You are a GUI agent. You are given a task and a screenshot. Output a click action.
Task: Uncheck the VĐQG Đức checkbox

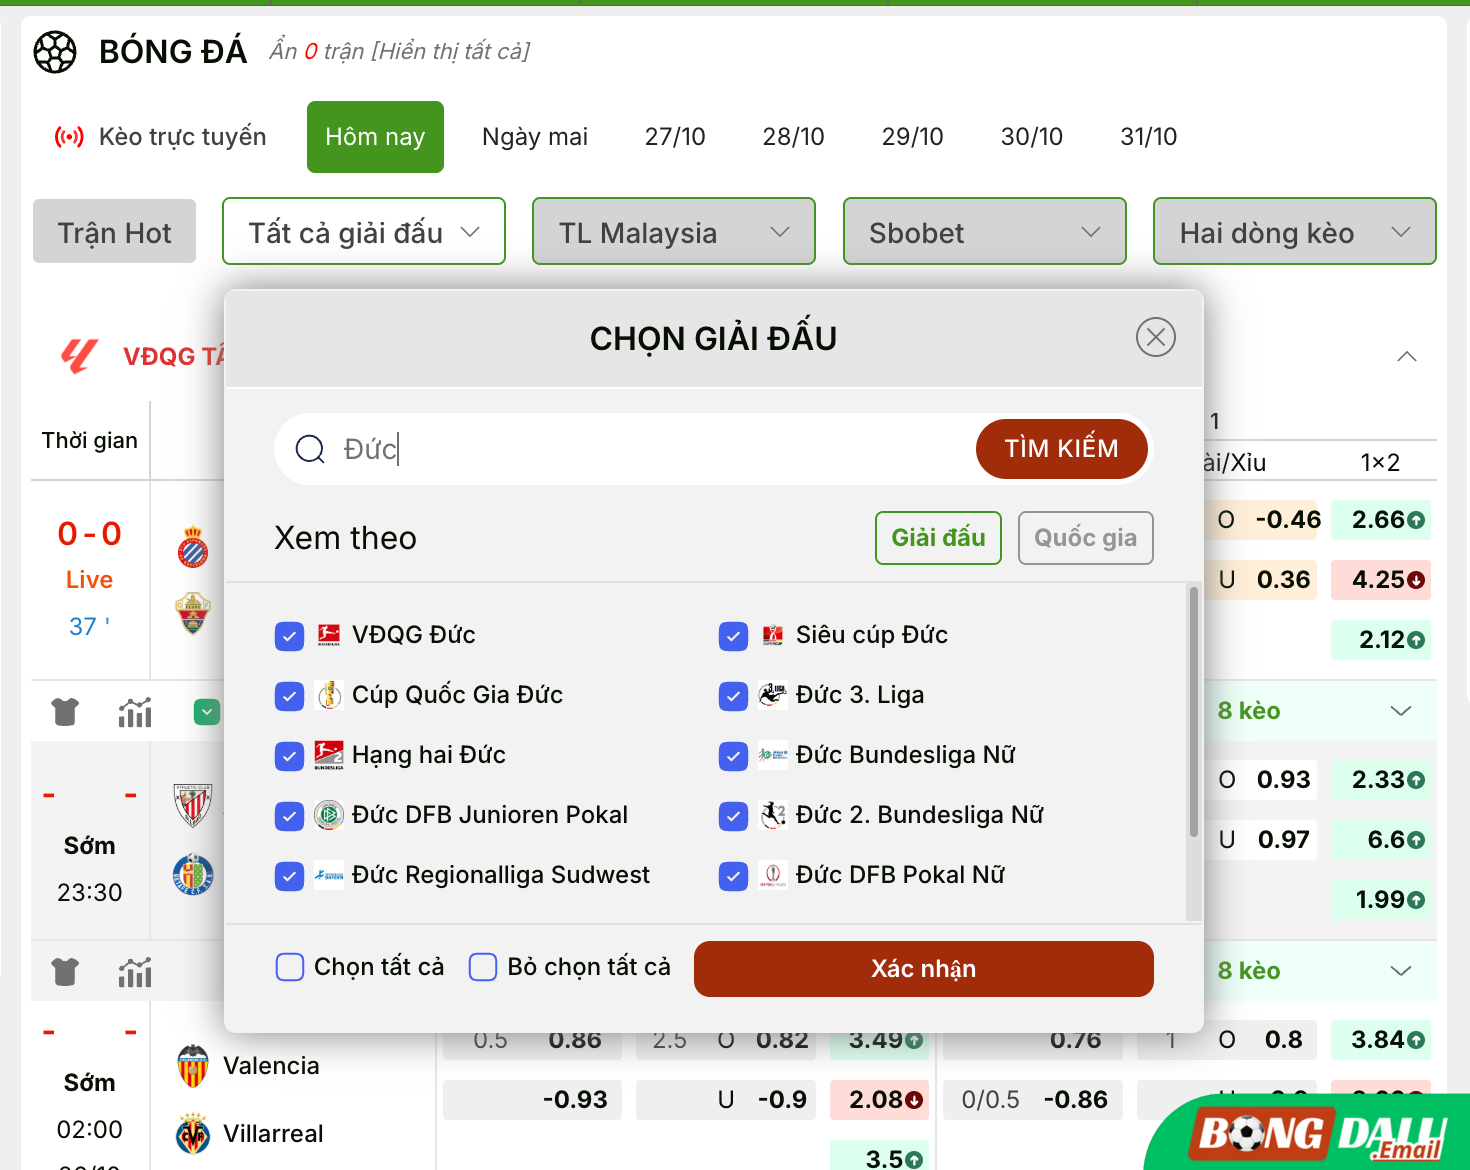click(289, 636)
